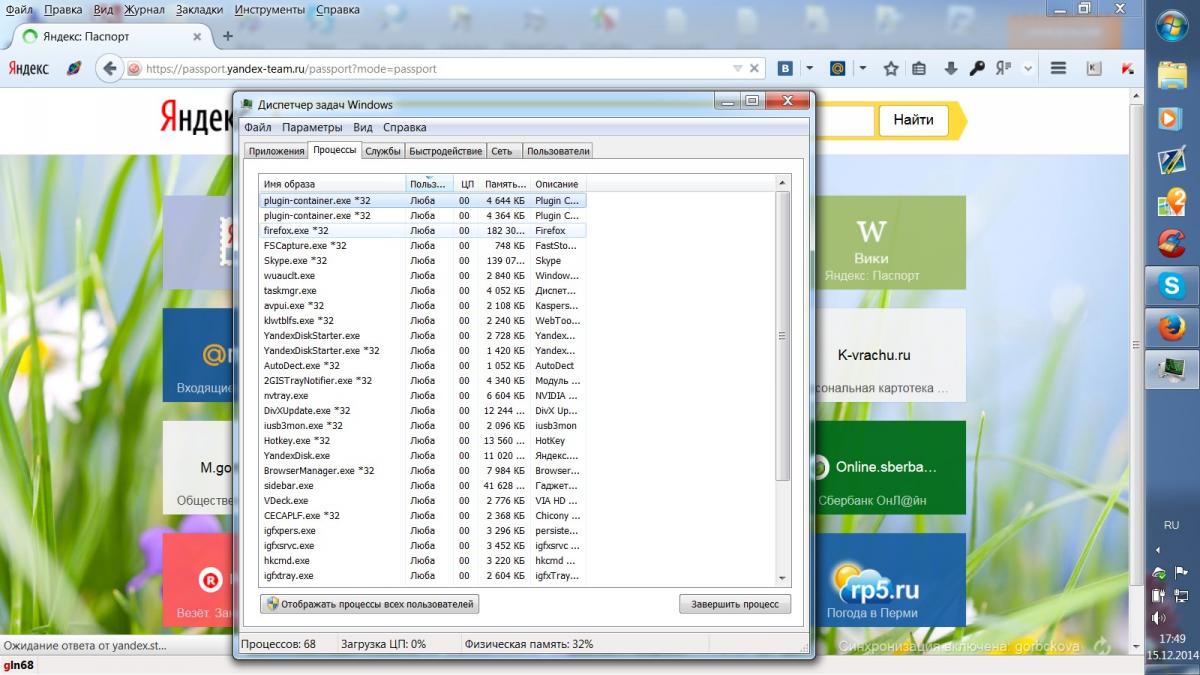The image size is (1200, 675).
Task: Click the volume speaker tray icon
Action: point(1159,617)
